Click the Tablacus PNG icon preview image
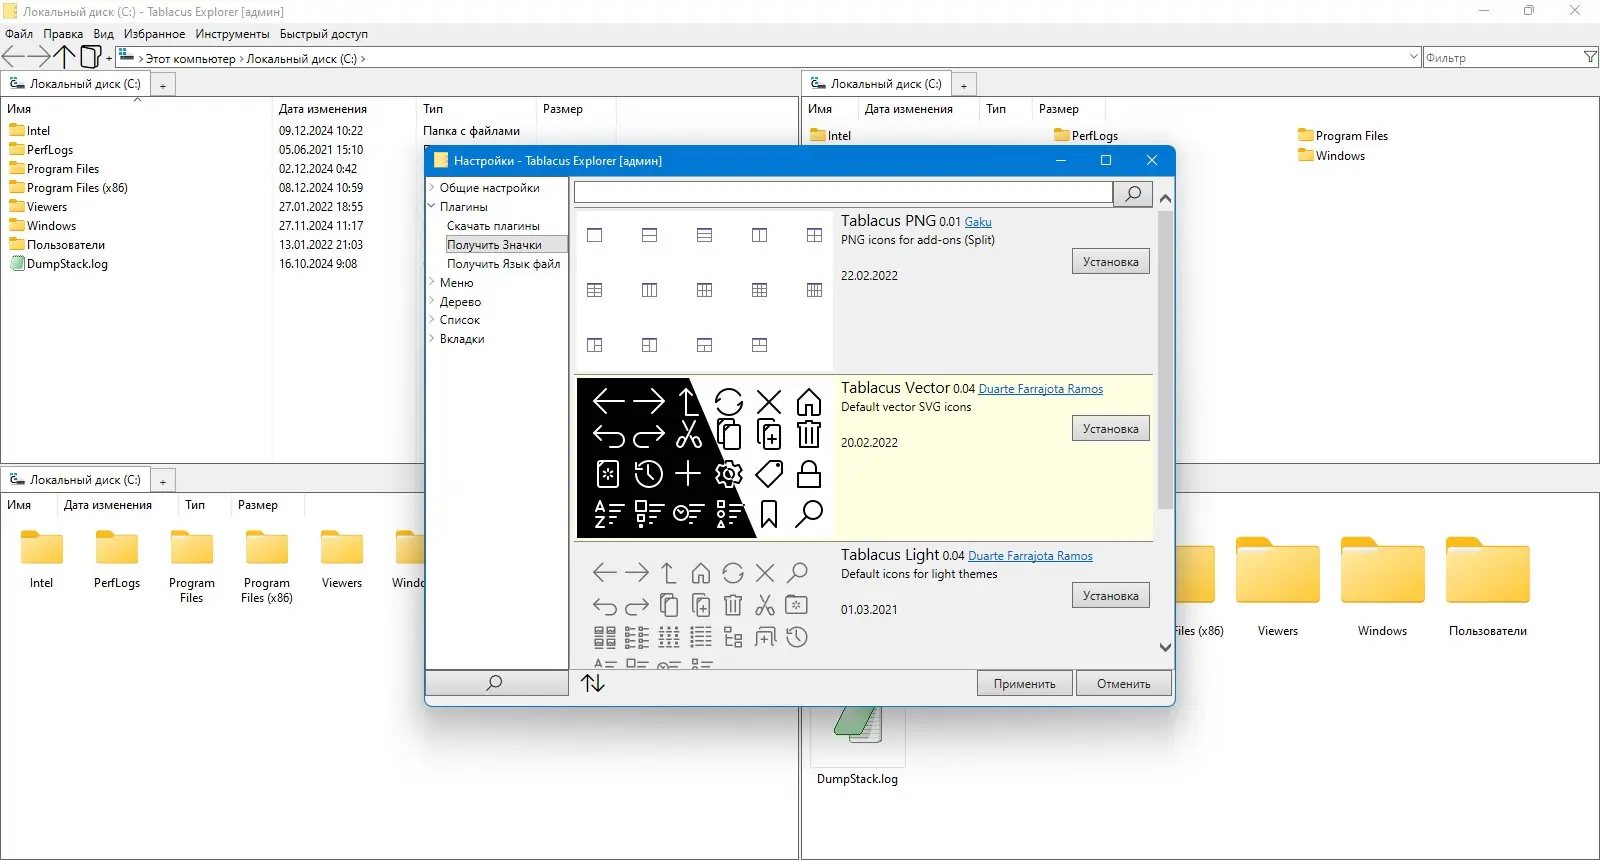Image resolution: width=1600 pixels, height=860 pixels. tap(705, 291)
